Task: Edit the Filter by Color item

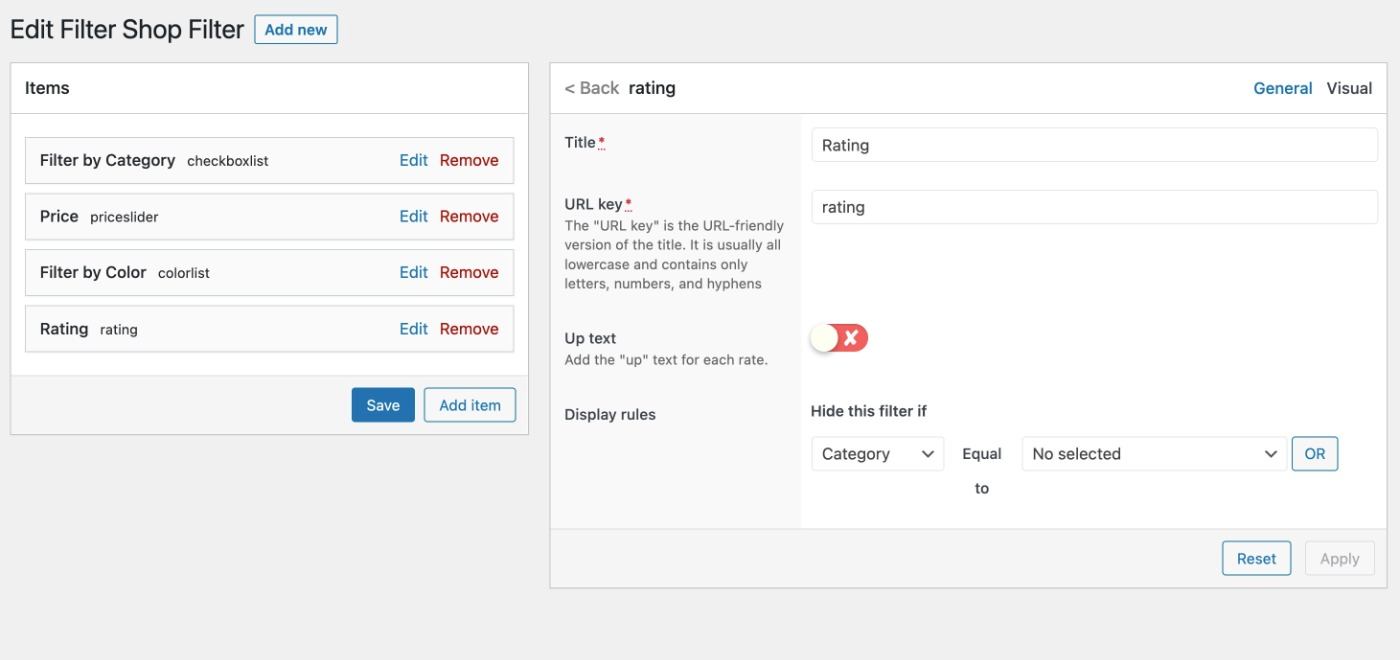Action: [x=413, y=272]
